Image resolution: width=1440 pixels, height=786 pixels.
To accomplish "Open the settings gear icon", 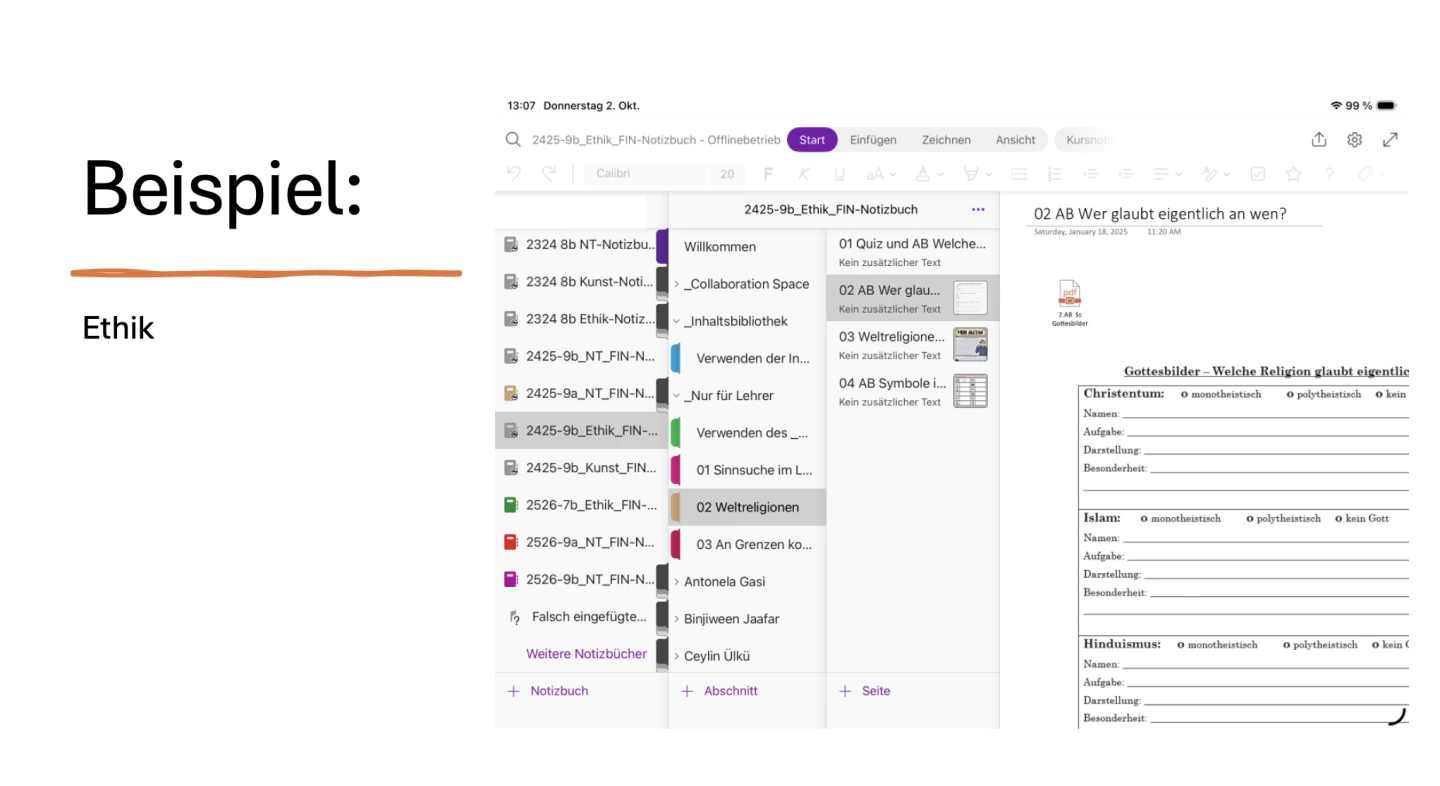I will point(1354,140).
